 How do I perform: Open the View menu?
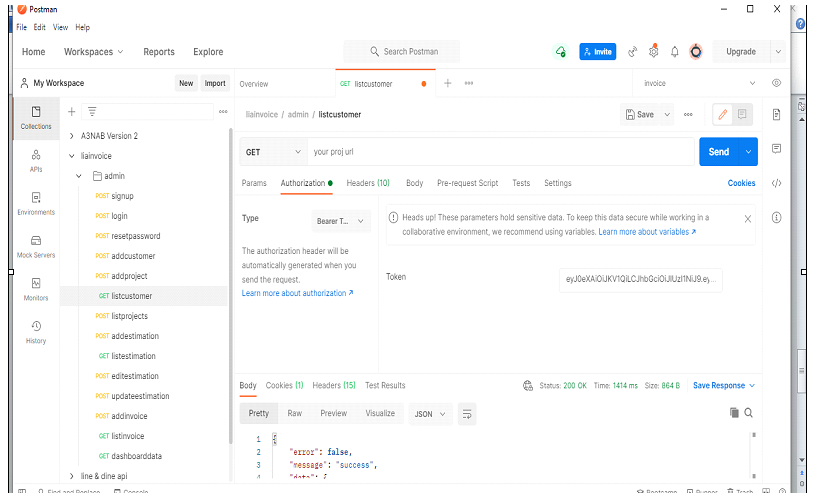pos(60,27)
